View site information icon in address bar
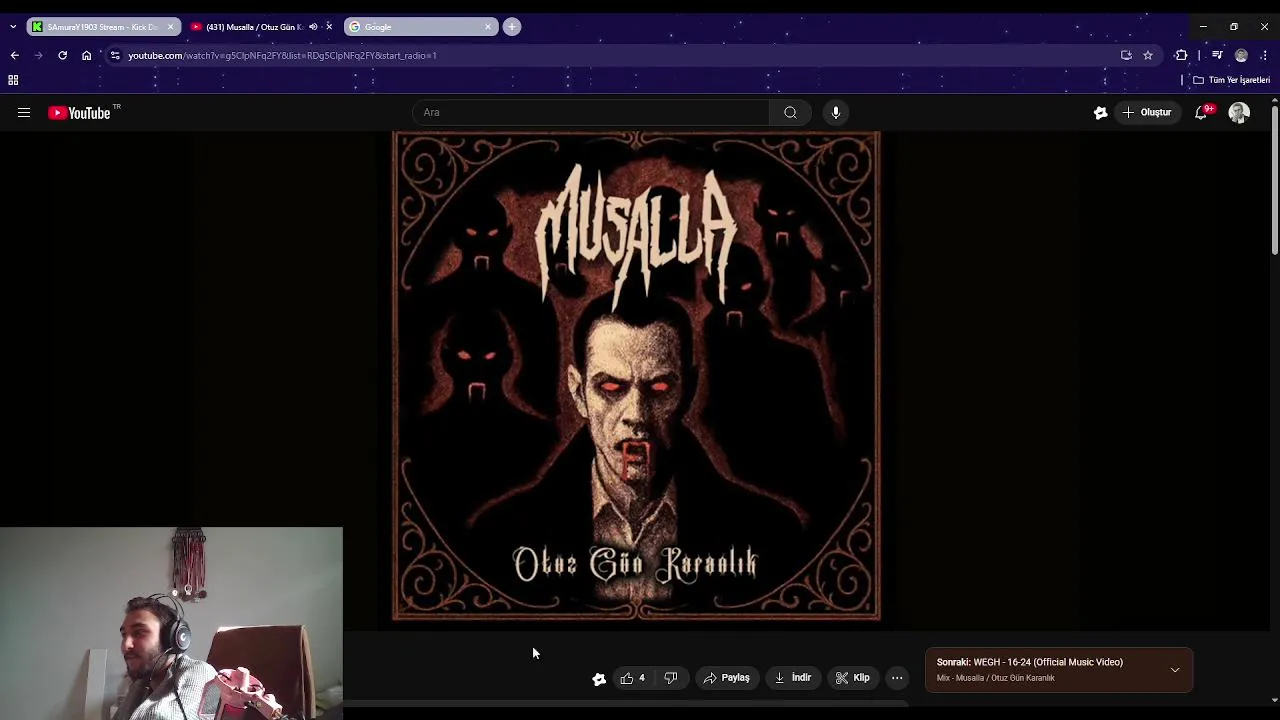 115,55
